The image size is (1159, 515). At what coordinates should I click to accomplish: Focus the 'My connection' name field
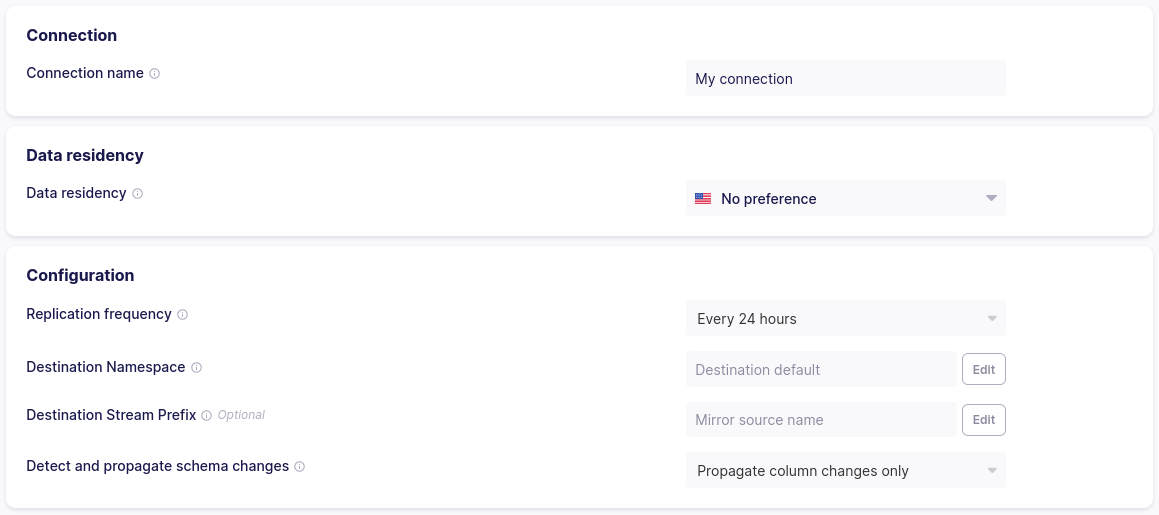pyautogui.click(x=845, y=79)
